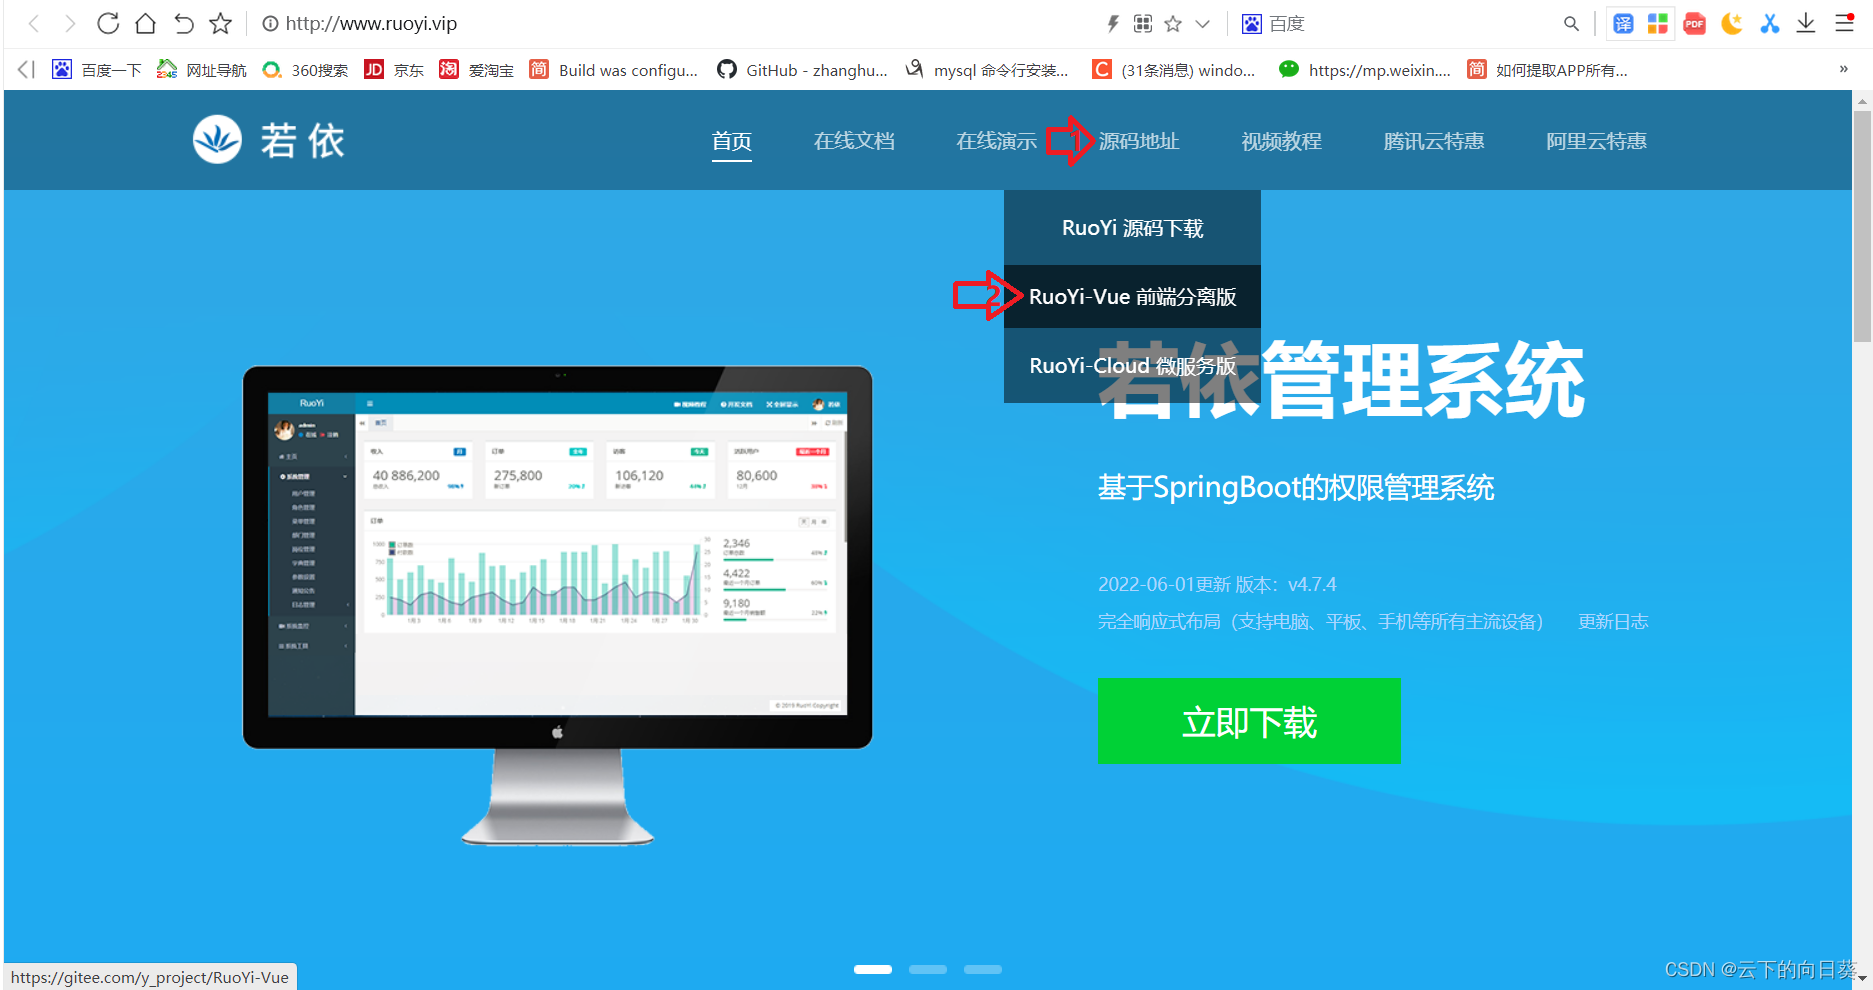Screen dimensions: 1873x990
Task: Toggle night mode moon icon
Action: coord(1732,23)
